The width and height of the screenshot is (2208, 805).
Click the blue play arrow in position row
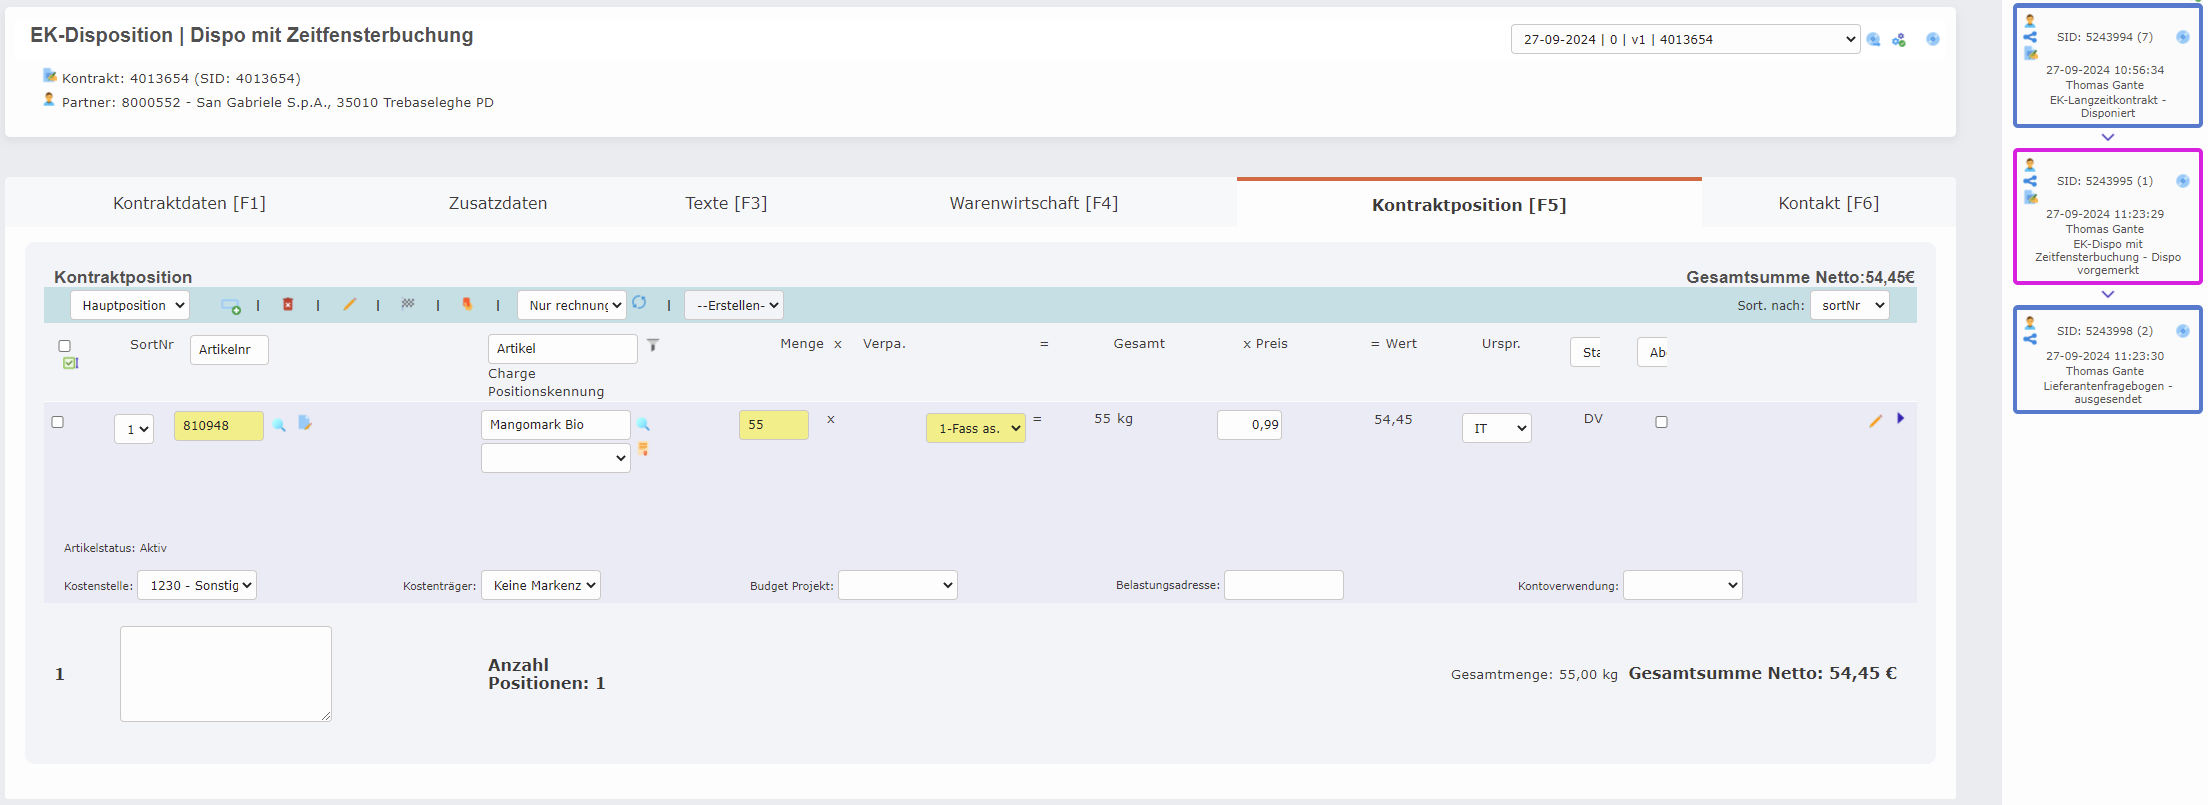[1900, 419]
